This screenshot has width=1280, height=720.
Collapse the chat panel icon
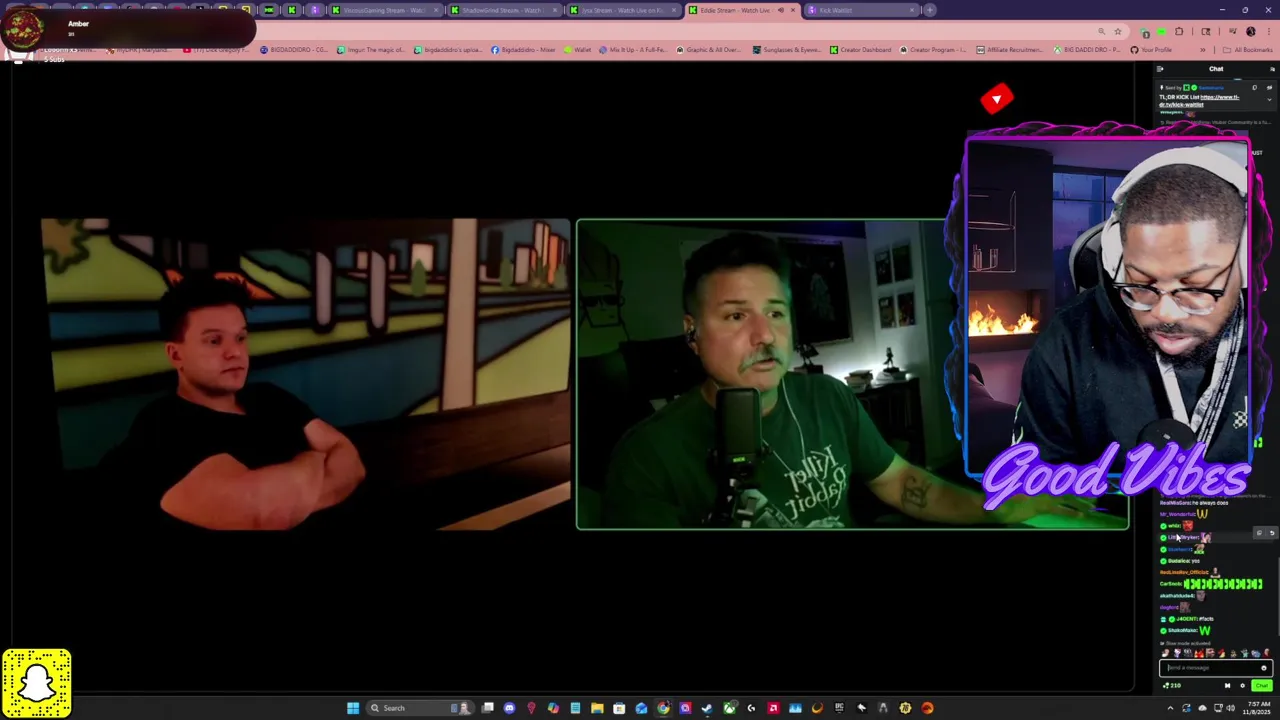click(1160, 69)
